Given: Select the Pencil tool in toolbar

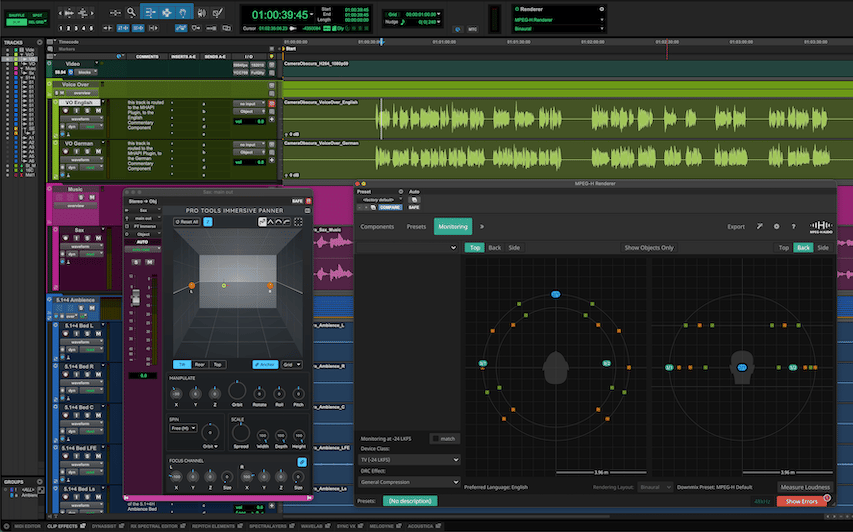Looking at the screenshot, I should pyautogui.click(x=218, y=13).
